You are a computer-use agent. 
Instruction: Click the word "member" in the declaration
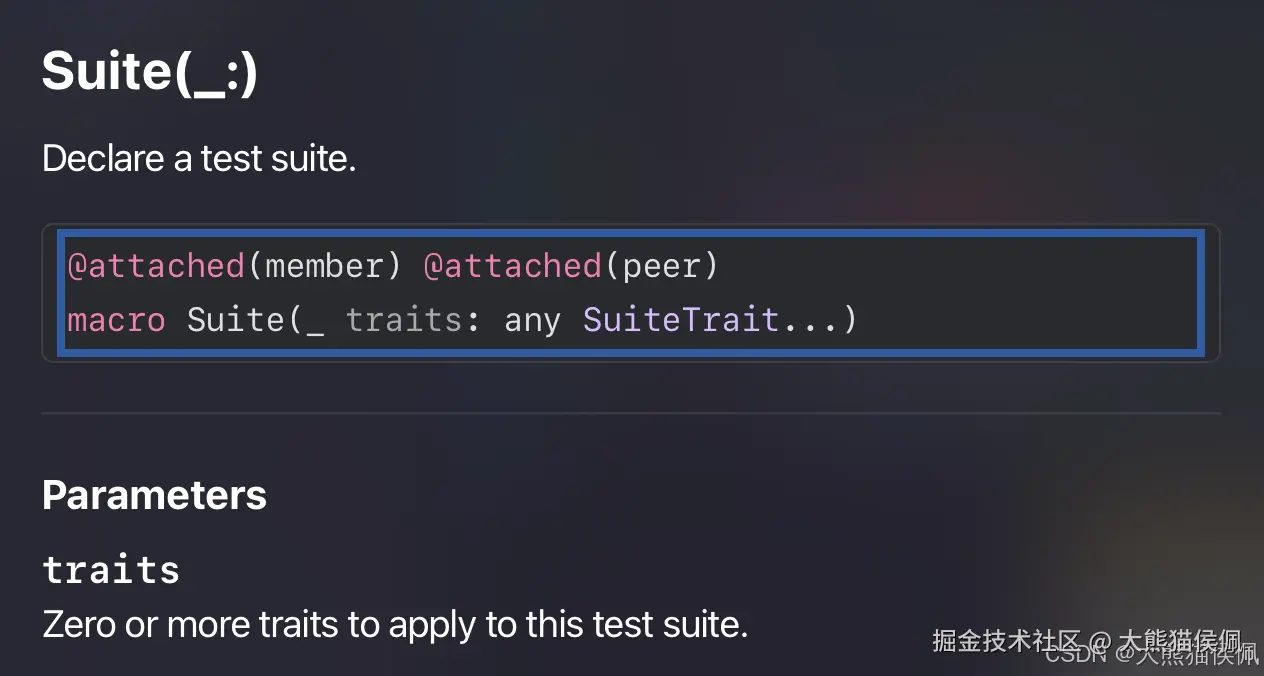point(324,266)
